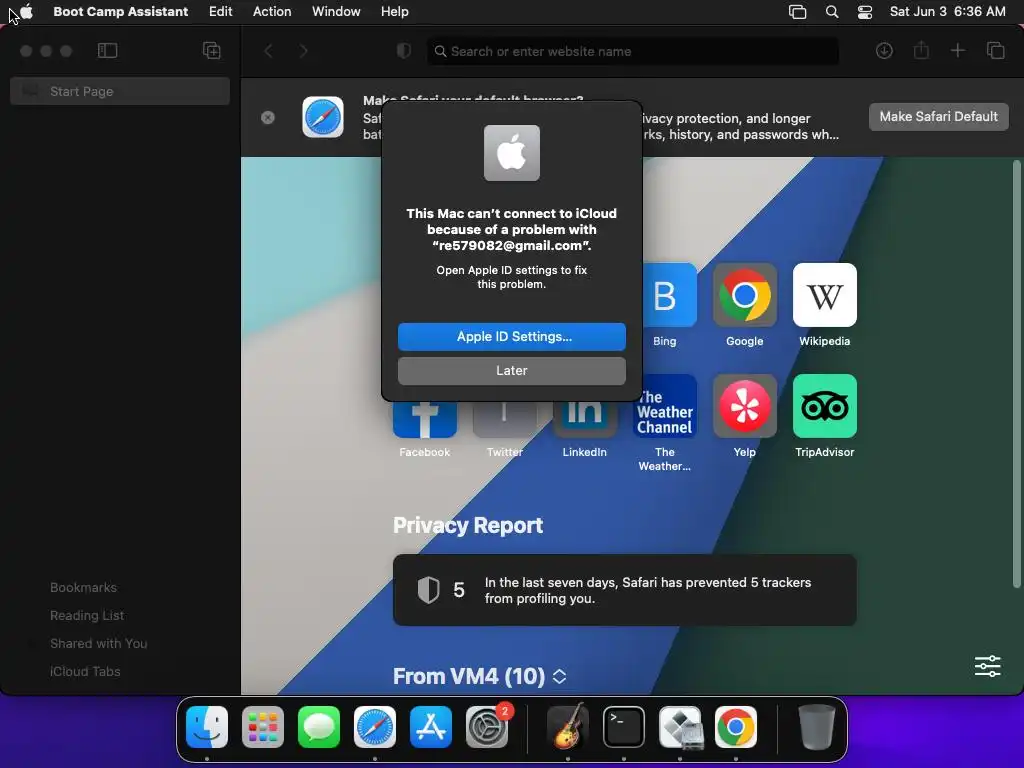Click Make Safari Default button
The image size is (1024, 768).
click(938, 117)
